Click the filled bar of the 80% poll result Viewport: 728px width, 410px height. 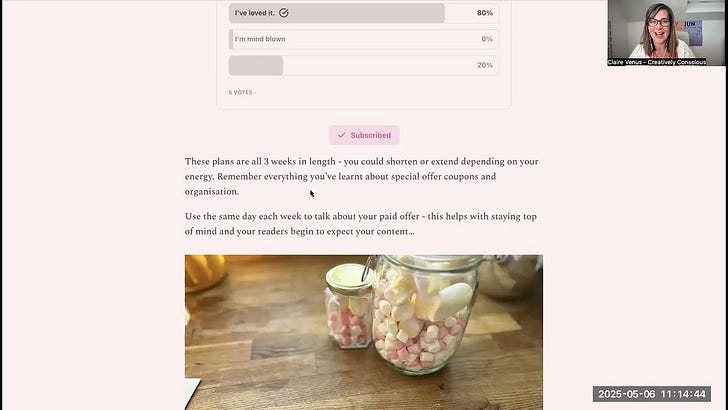coord(337,13)
